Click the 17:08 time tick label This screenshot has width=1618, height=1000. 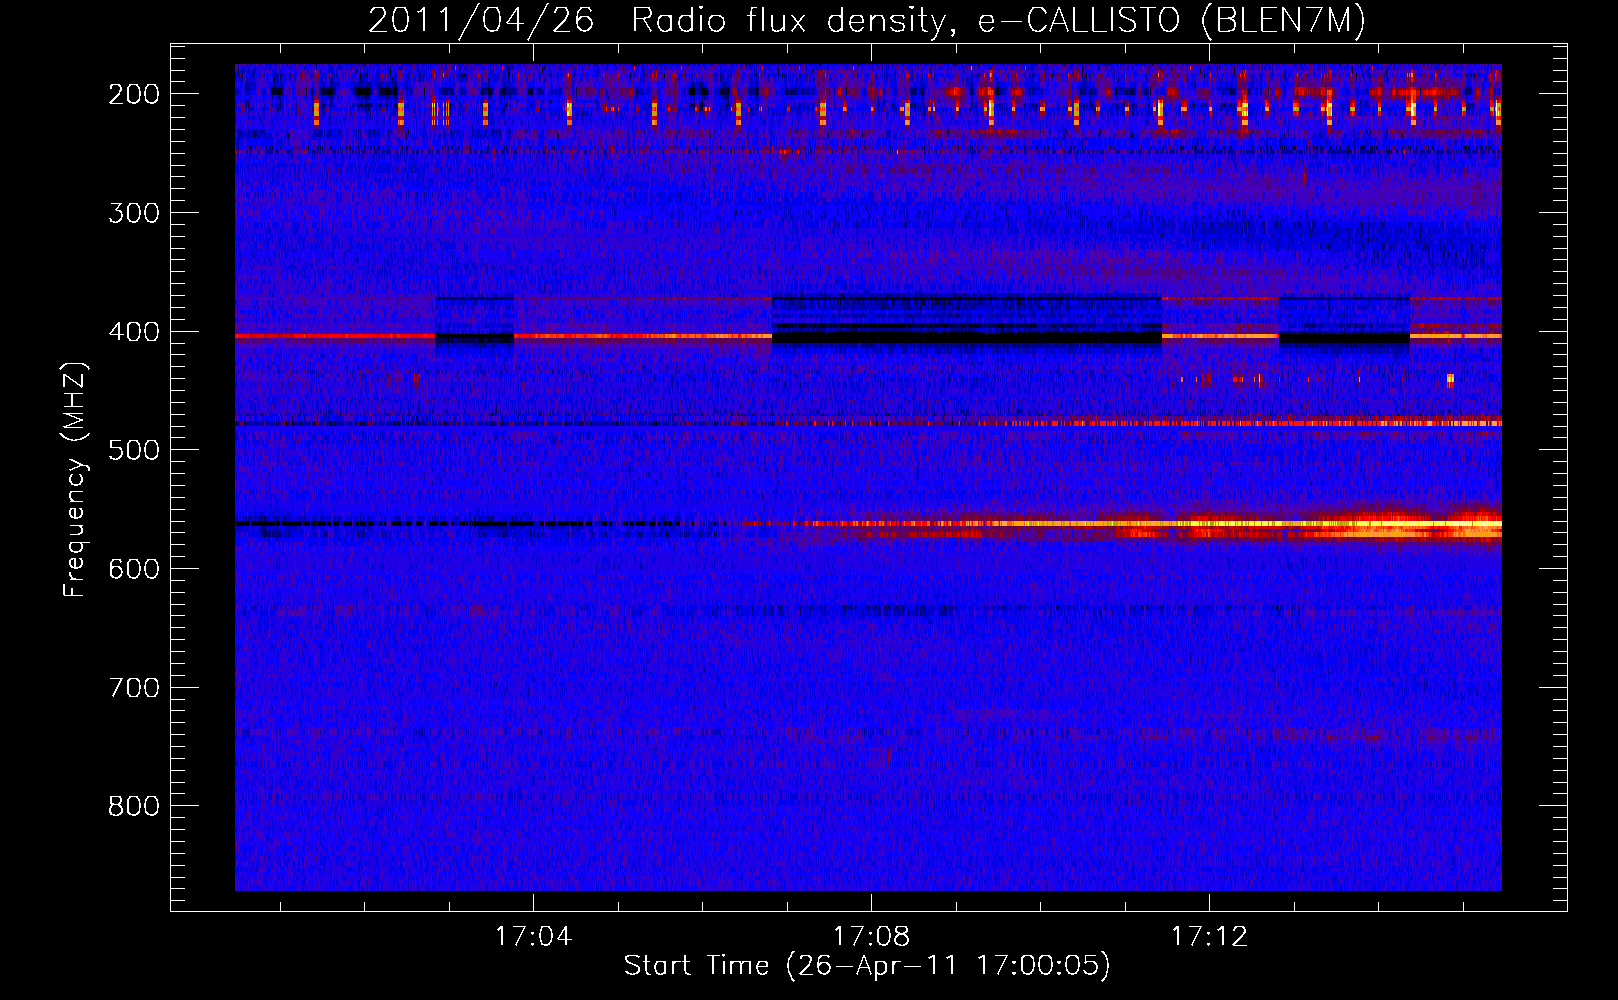(872, 937)
